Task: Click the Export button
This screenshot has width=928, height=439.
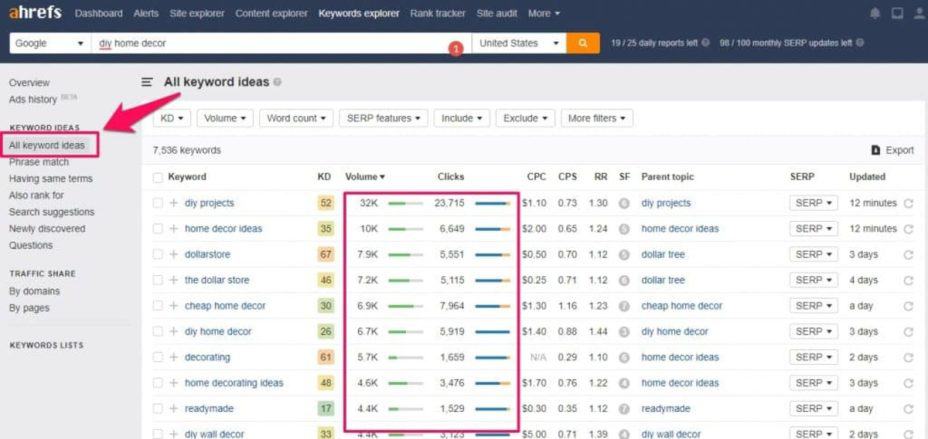Action: [x=892, y=150]
